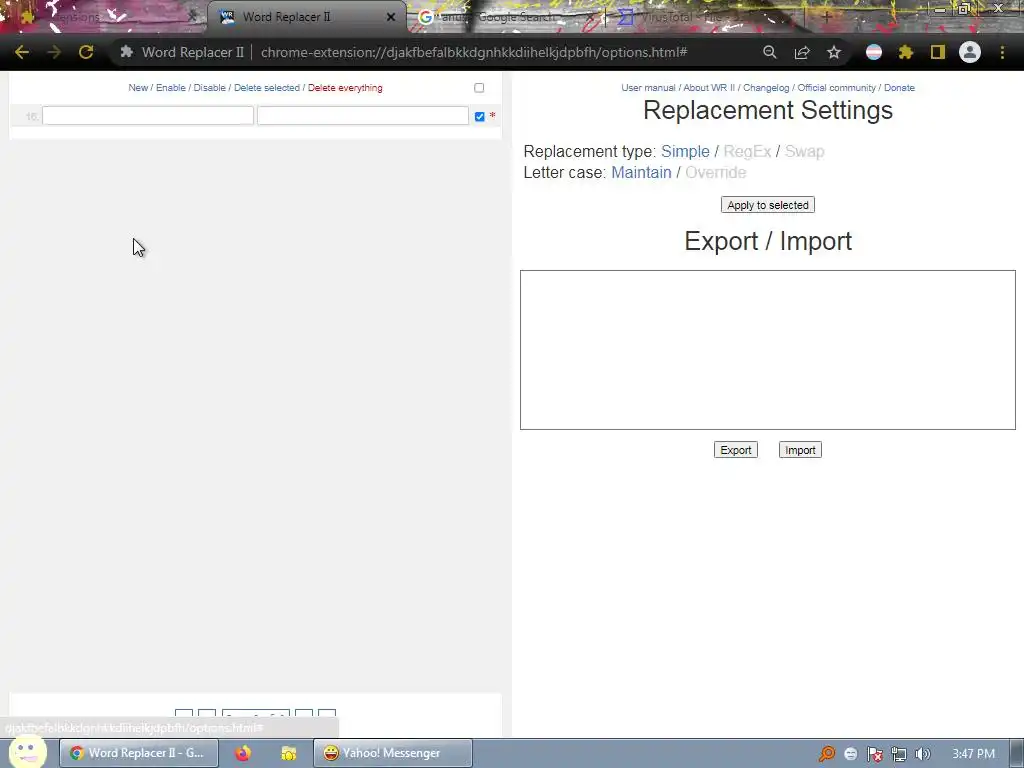The image size is (1024, 768).
Task: Bookmark this page with the star icon
Action: coord(834,52)
